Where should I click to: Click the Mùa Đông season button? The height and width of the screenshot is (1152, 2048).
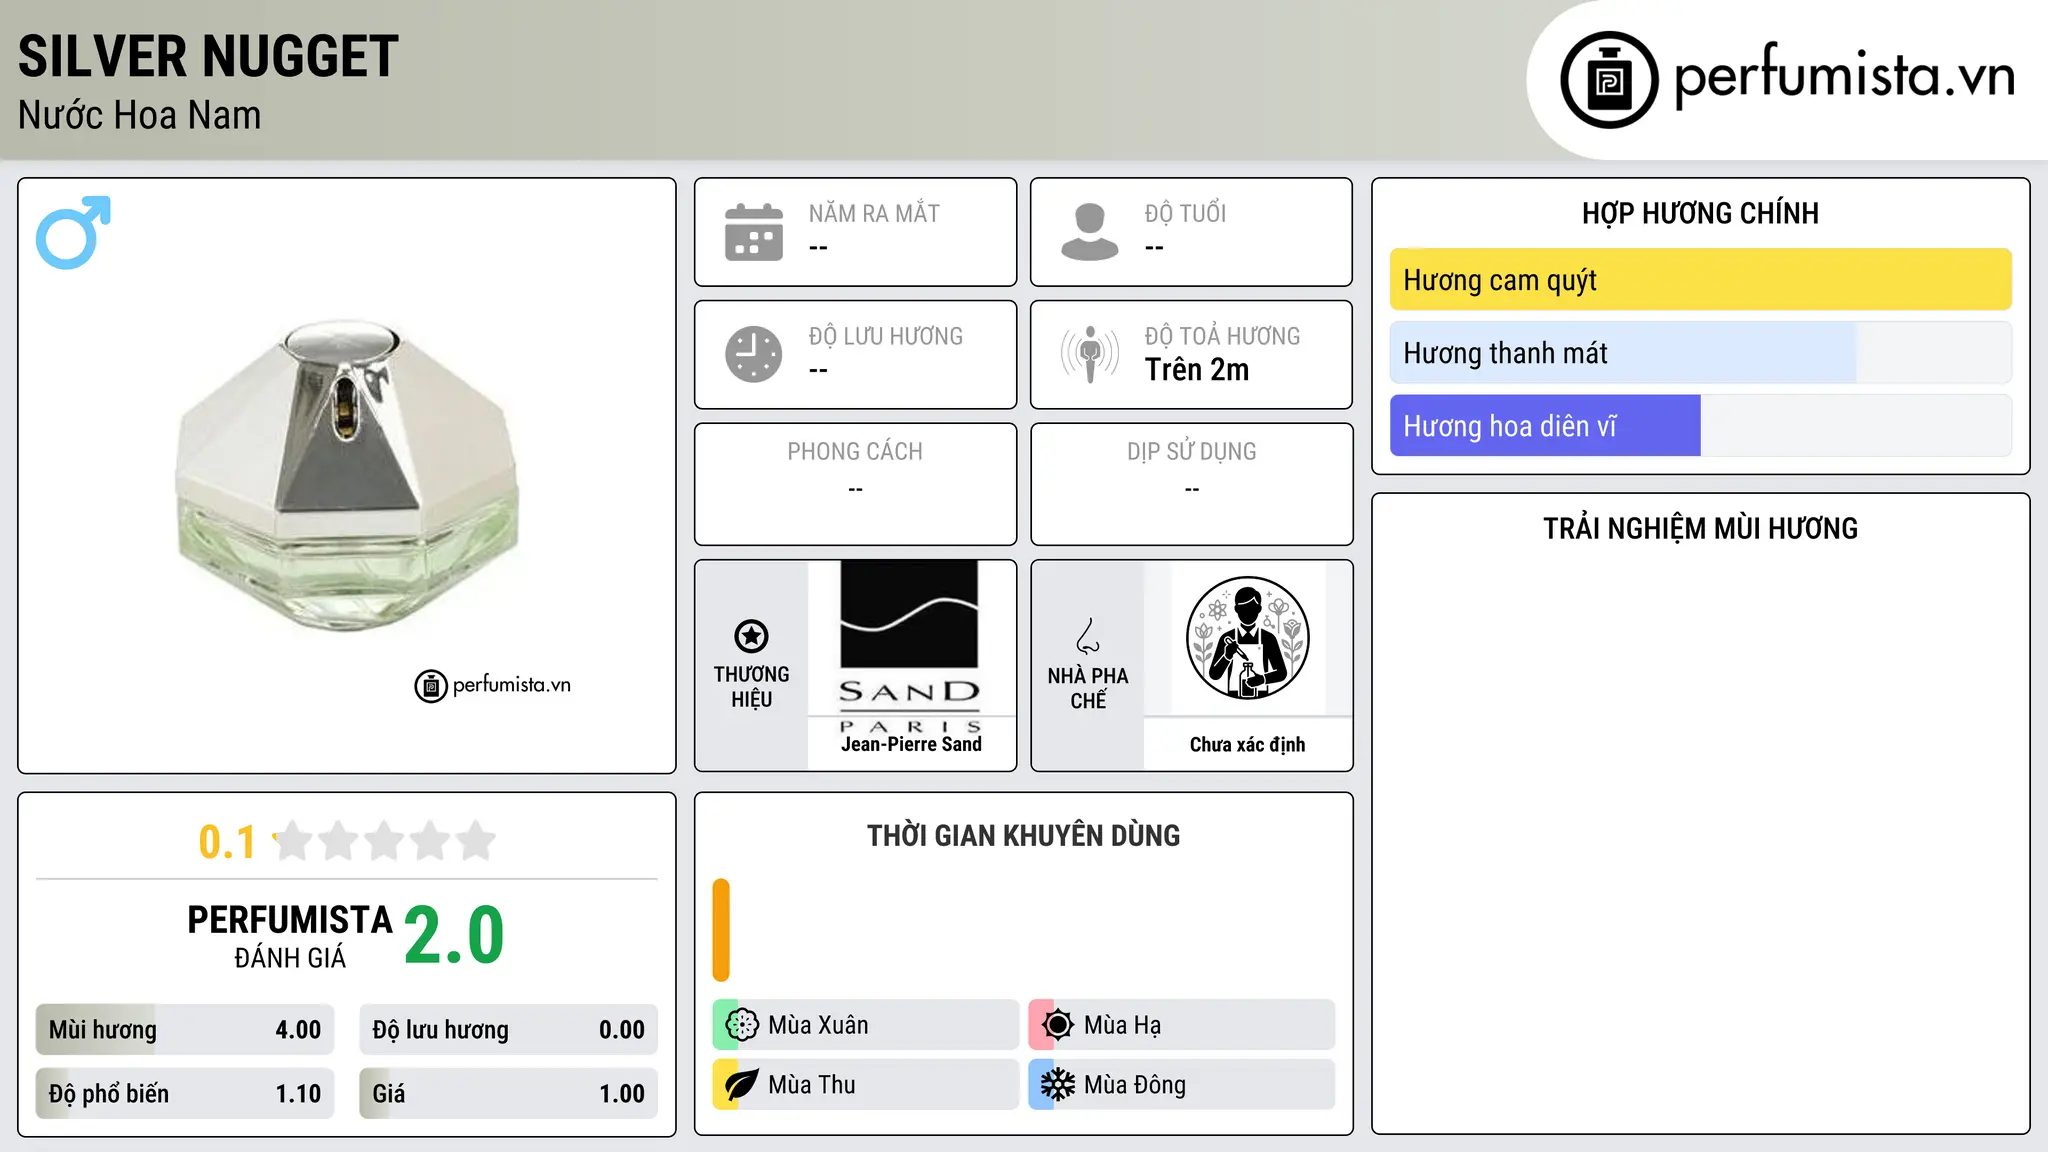(1182, 1085)
